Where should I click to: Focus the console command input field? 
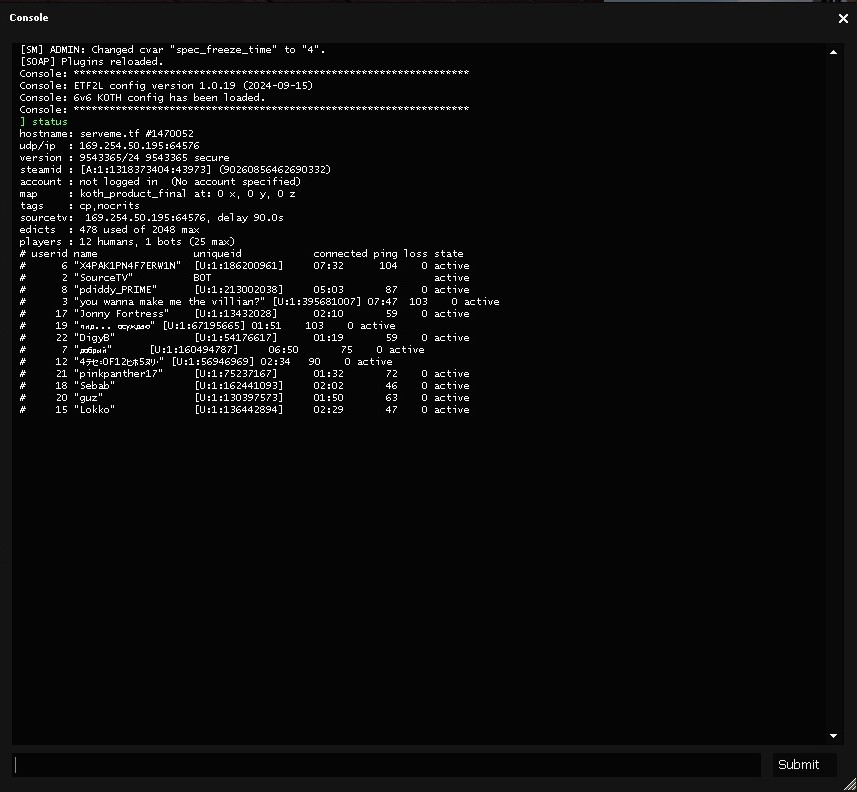(387, 765)
